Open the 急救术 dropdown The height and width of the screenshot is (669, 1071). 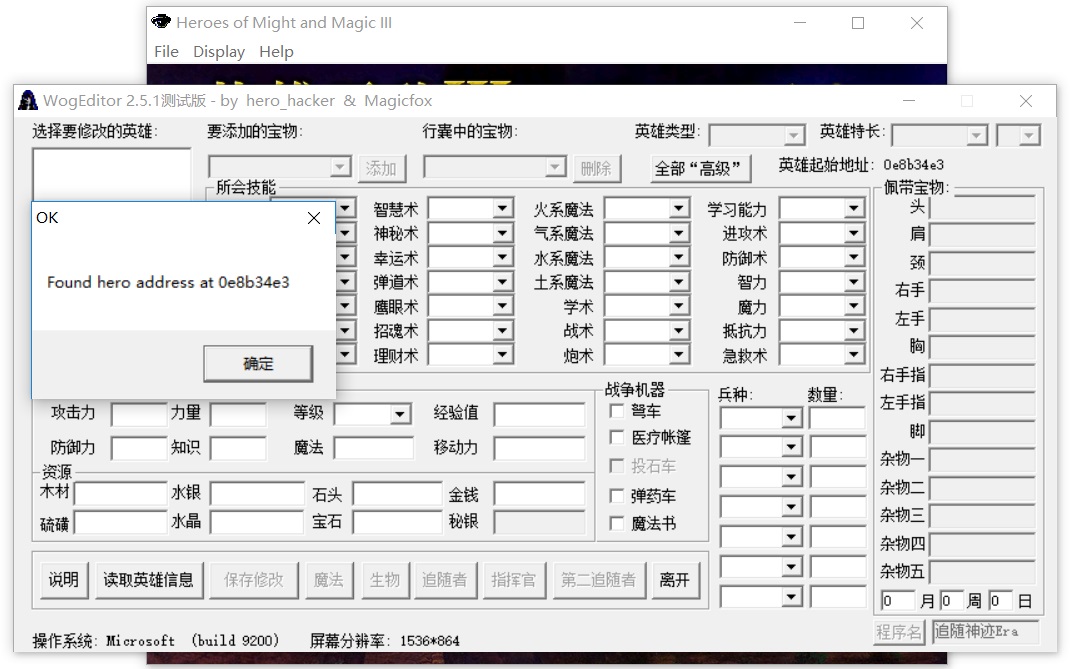point(854,355)
